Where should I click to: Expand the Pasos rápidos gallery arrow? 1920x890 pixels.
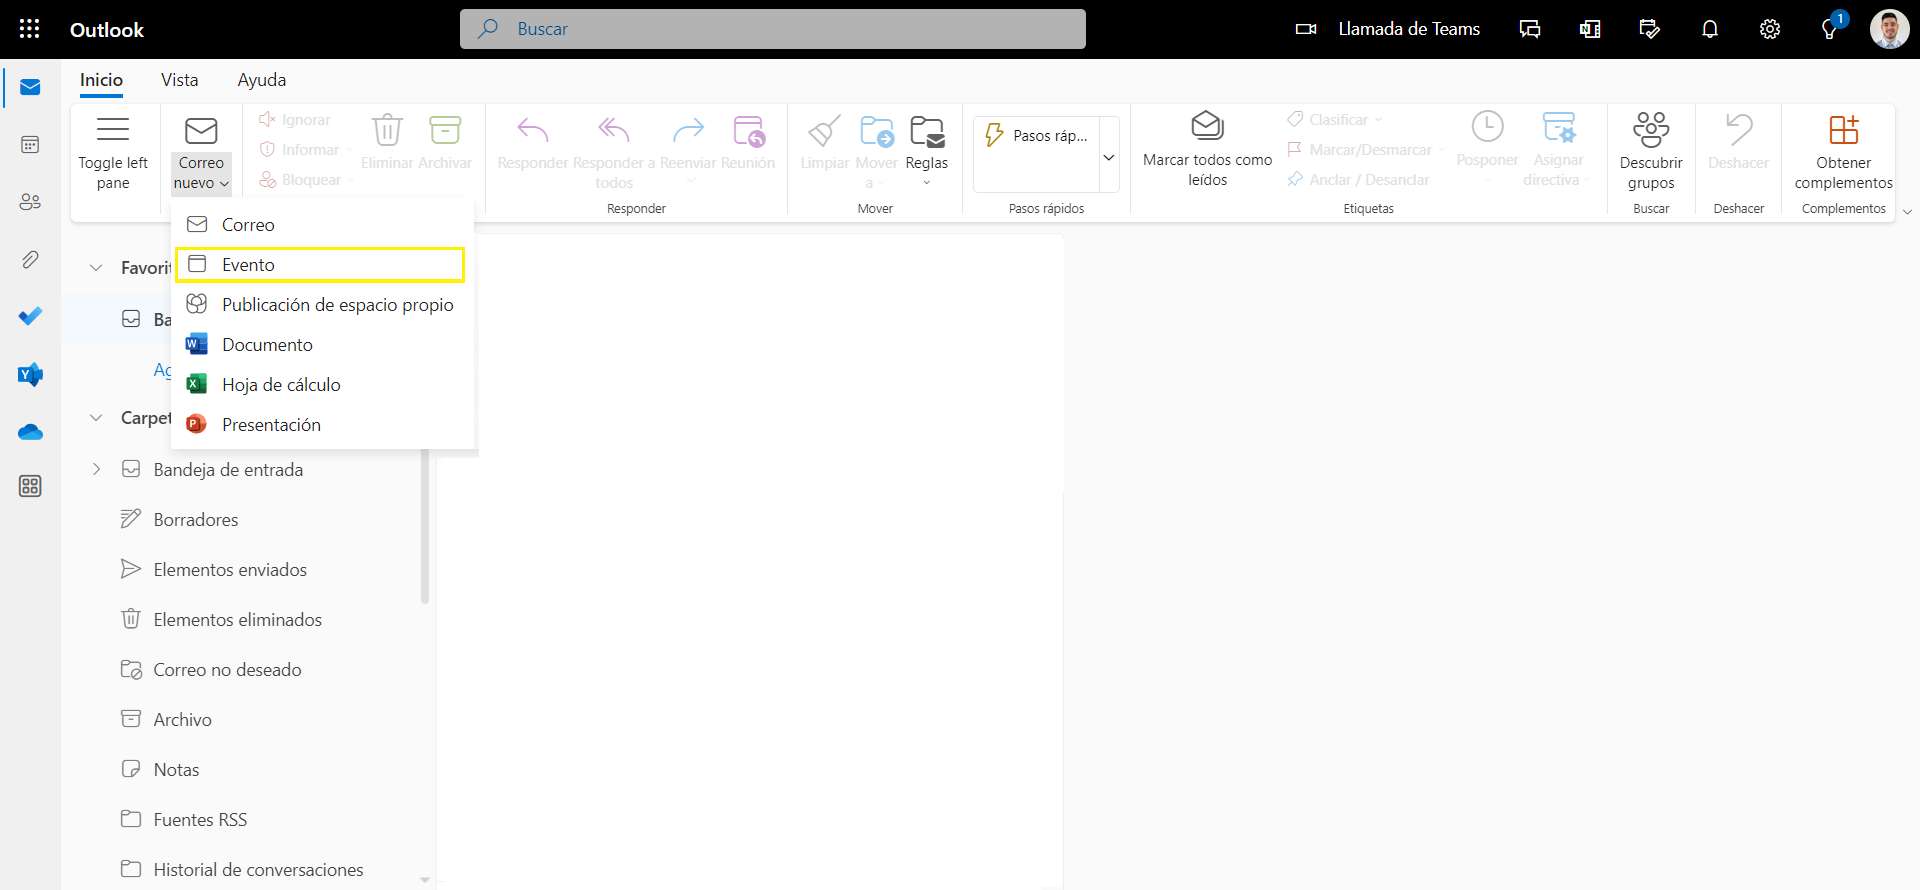tap(1109, 157)
